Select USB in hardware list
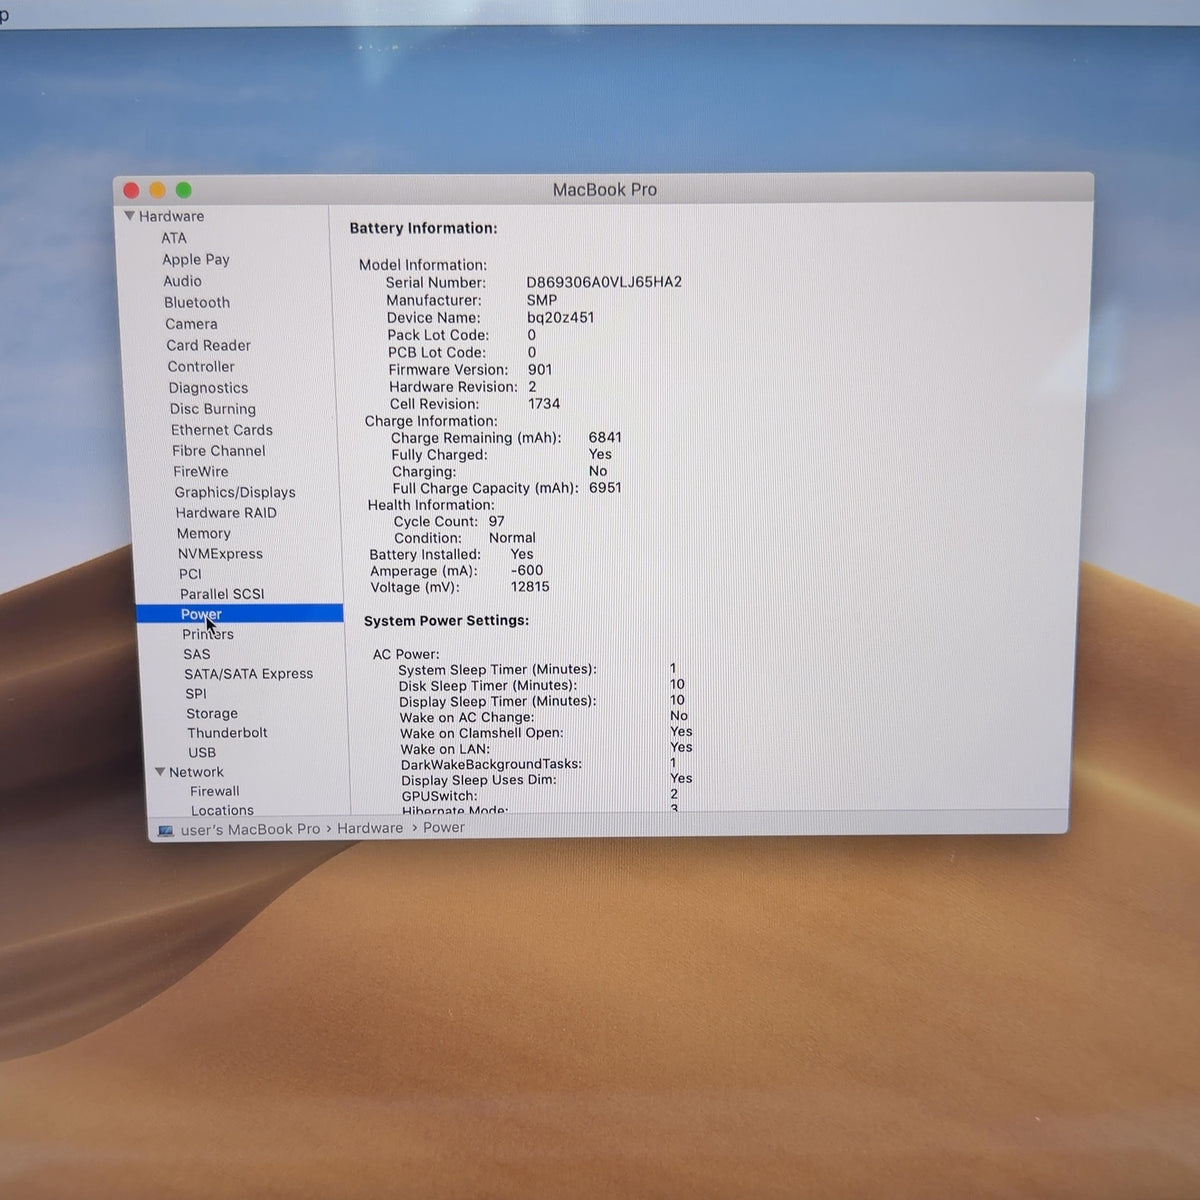This screenshot has width=1200, height=1200. 202,753
